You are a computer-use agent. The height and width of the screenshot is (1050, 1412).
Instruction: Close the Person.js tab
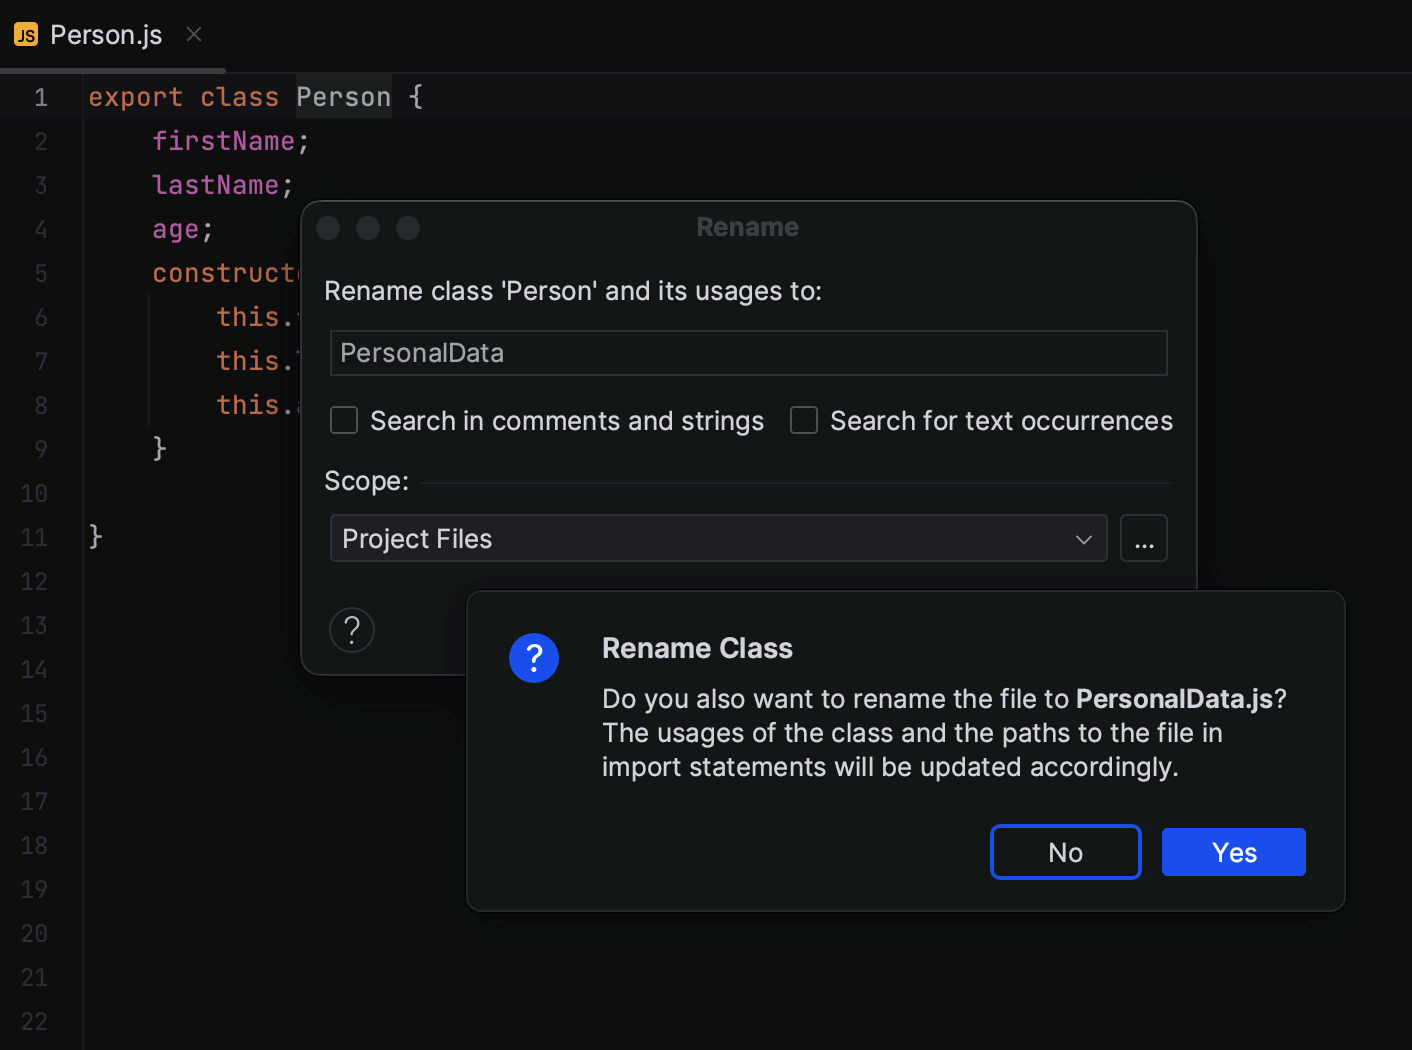coord(193,34)
